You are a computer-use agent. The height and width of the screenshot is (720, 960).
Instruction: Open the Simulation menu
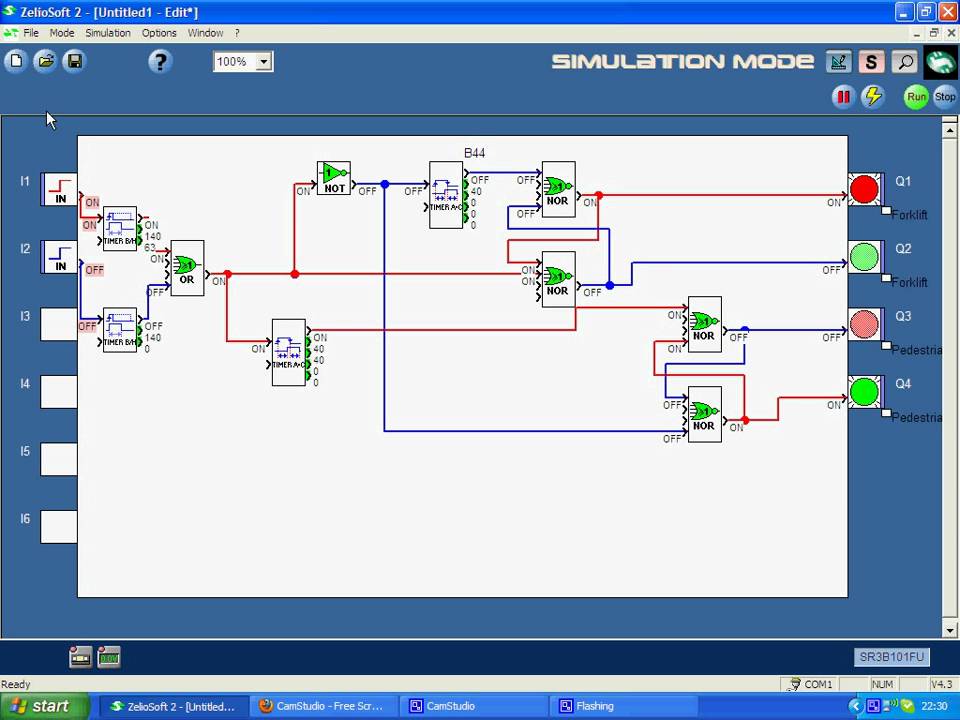[108, 33]
